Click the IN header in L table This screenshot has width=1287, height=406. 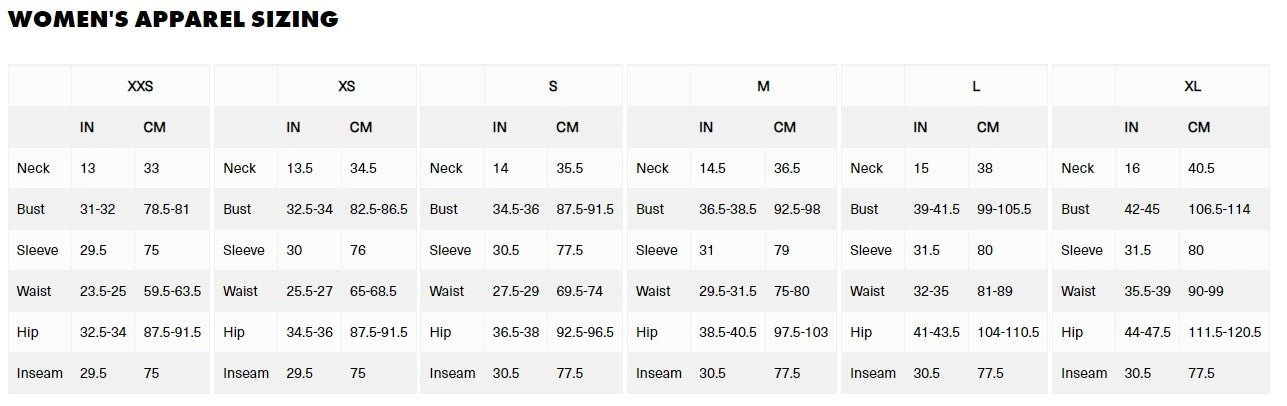pyautogui.click(x=920, y=127)
